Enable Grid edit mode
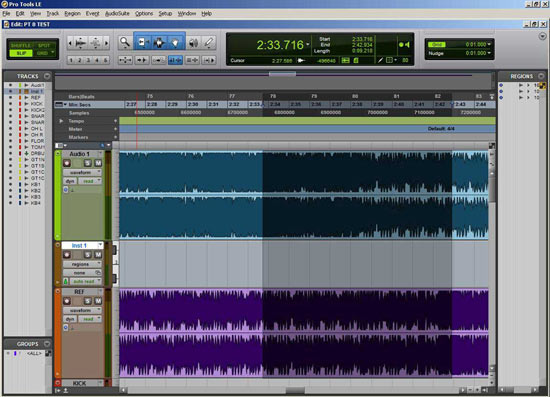Viewport: 550px width, 397px height. [42, 53]
